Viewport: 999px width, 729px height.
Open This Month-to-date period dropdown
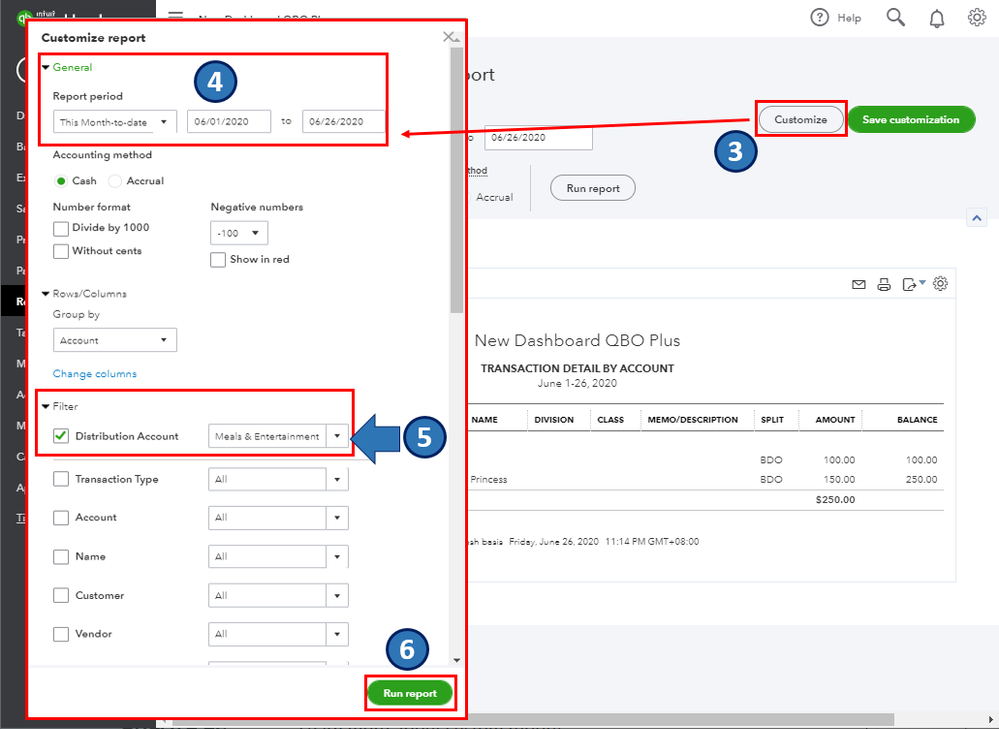click(x=115, y=122)
